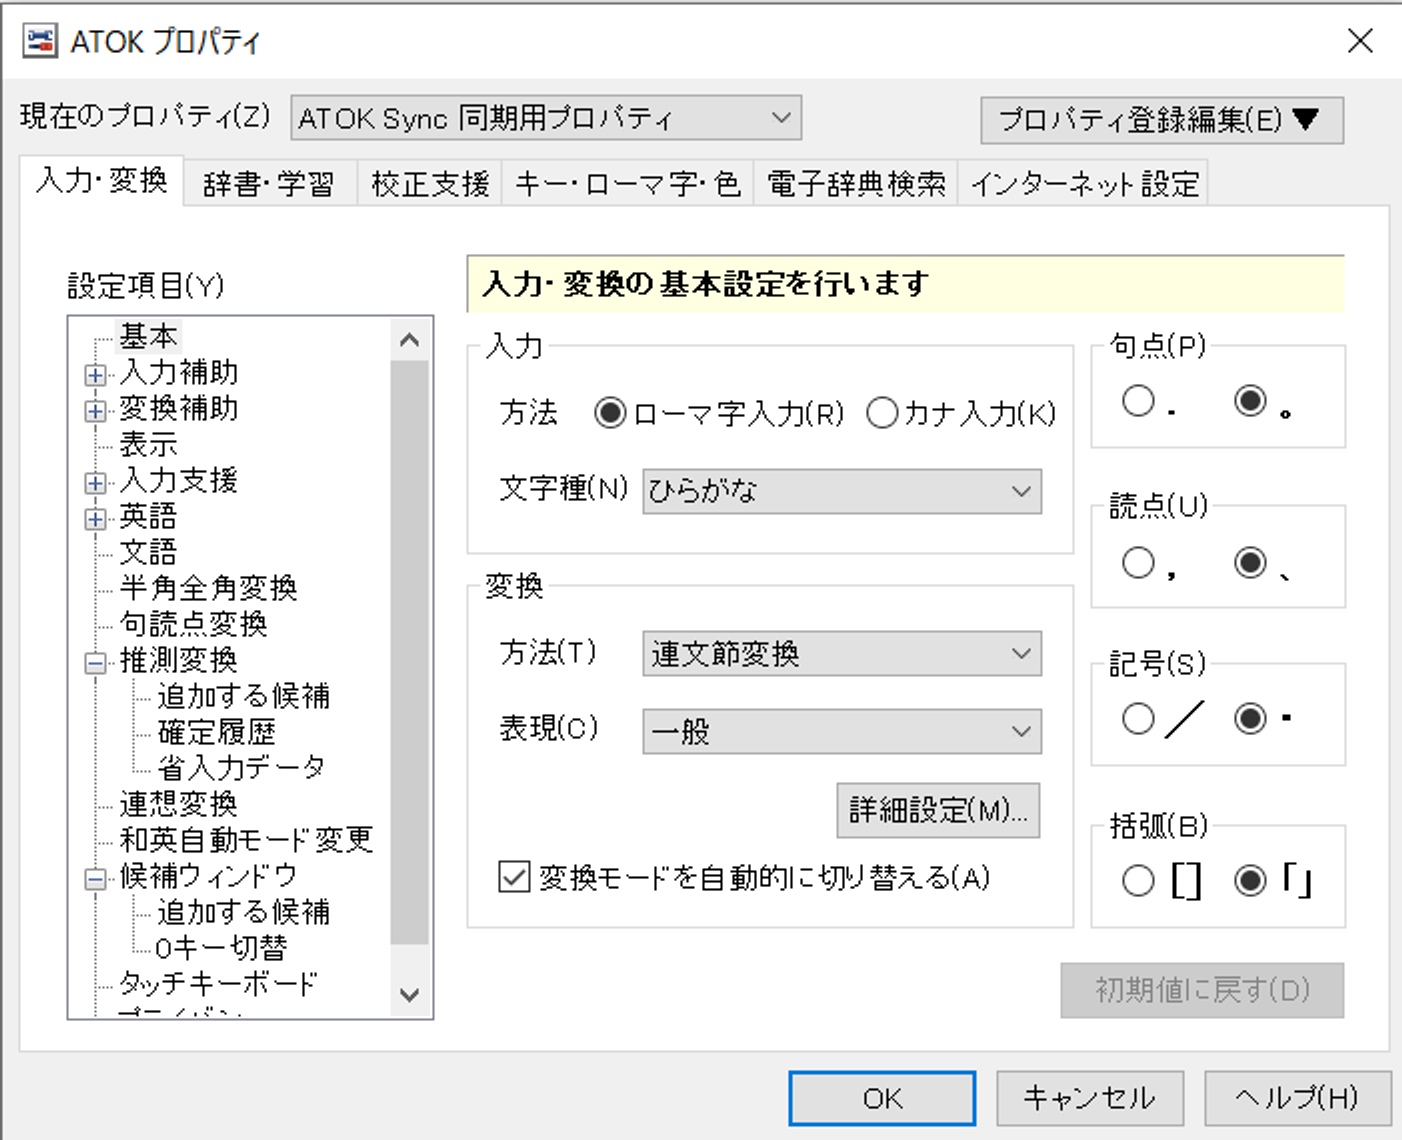The height and width of the screenshot is (1140, 1402).
Task: Open 詳細設定(M)... dialog
Action: (x=938, y=810)
